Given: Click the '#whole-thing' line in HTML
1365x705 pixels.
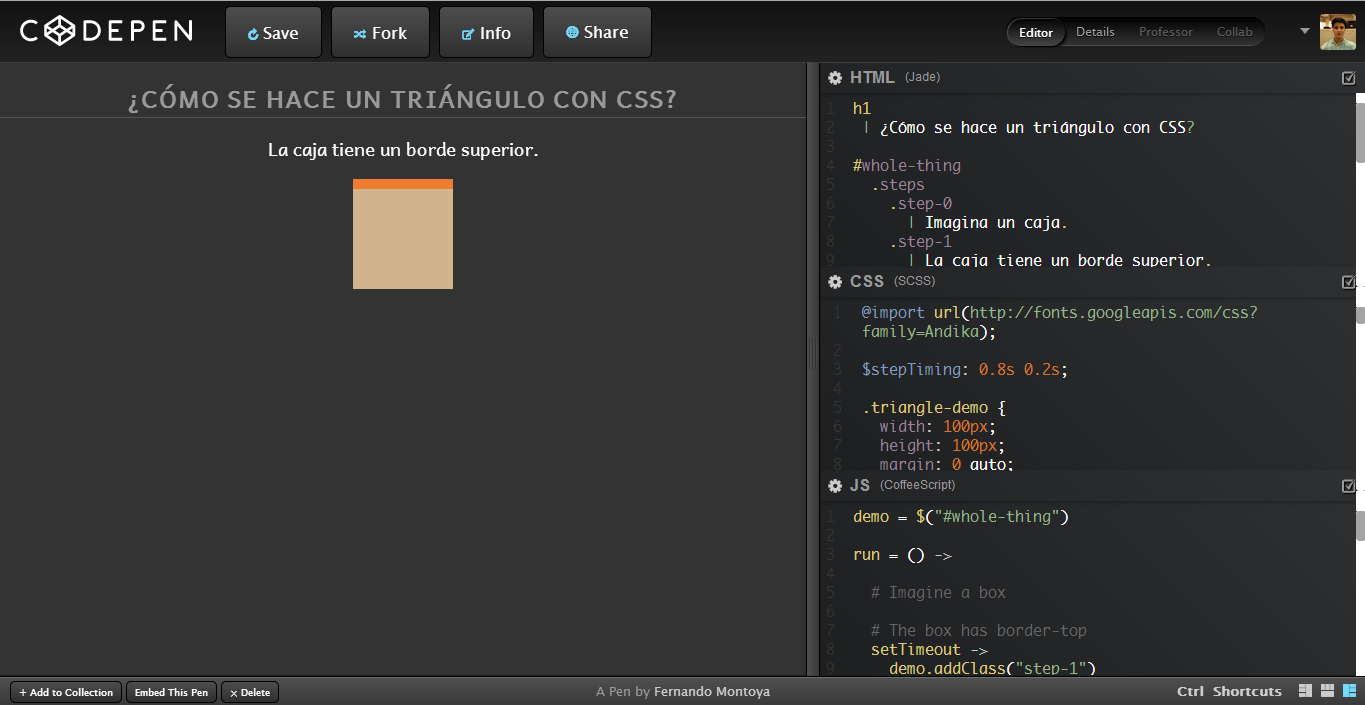Looking at the screenshot, I should click(907, 166).
